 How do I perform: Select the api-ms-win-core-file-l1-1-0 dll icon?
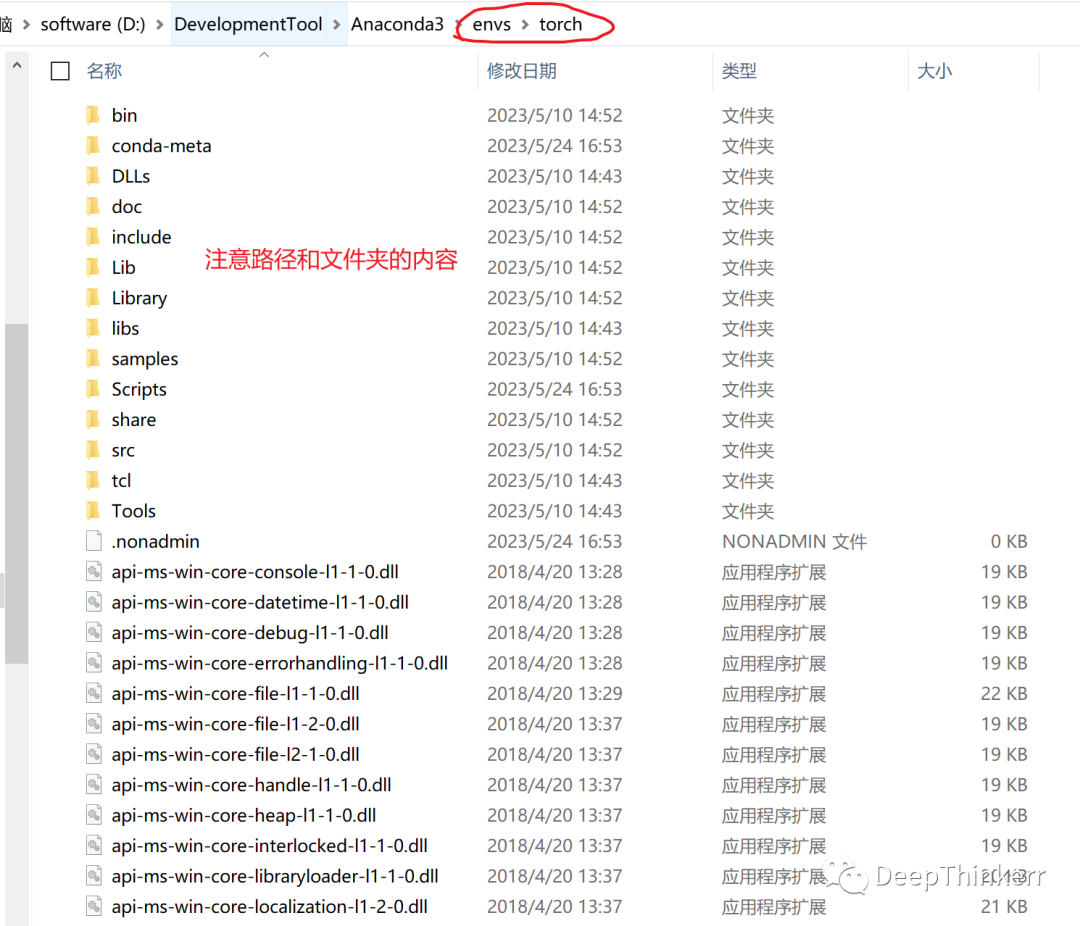(x=94, y=692)
